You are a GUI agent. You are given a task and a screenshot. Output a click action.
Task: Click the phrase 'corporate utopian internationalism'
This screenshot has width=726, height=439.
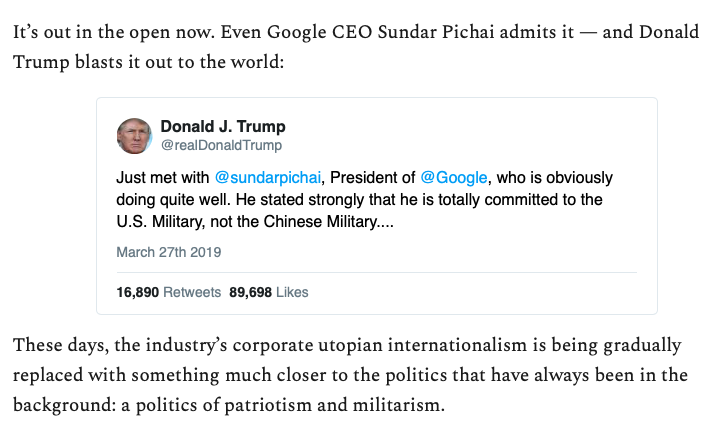tap(380, 345)
